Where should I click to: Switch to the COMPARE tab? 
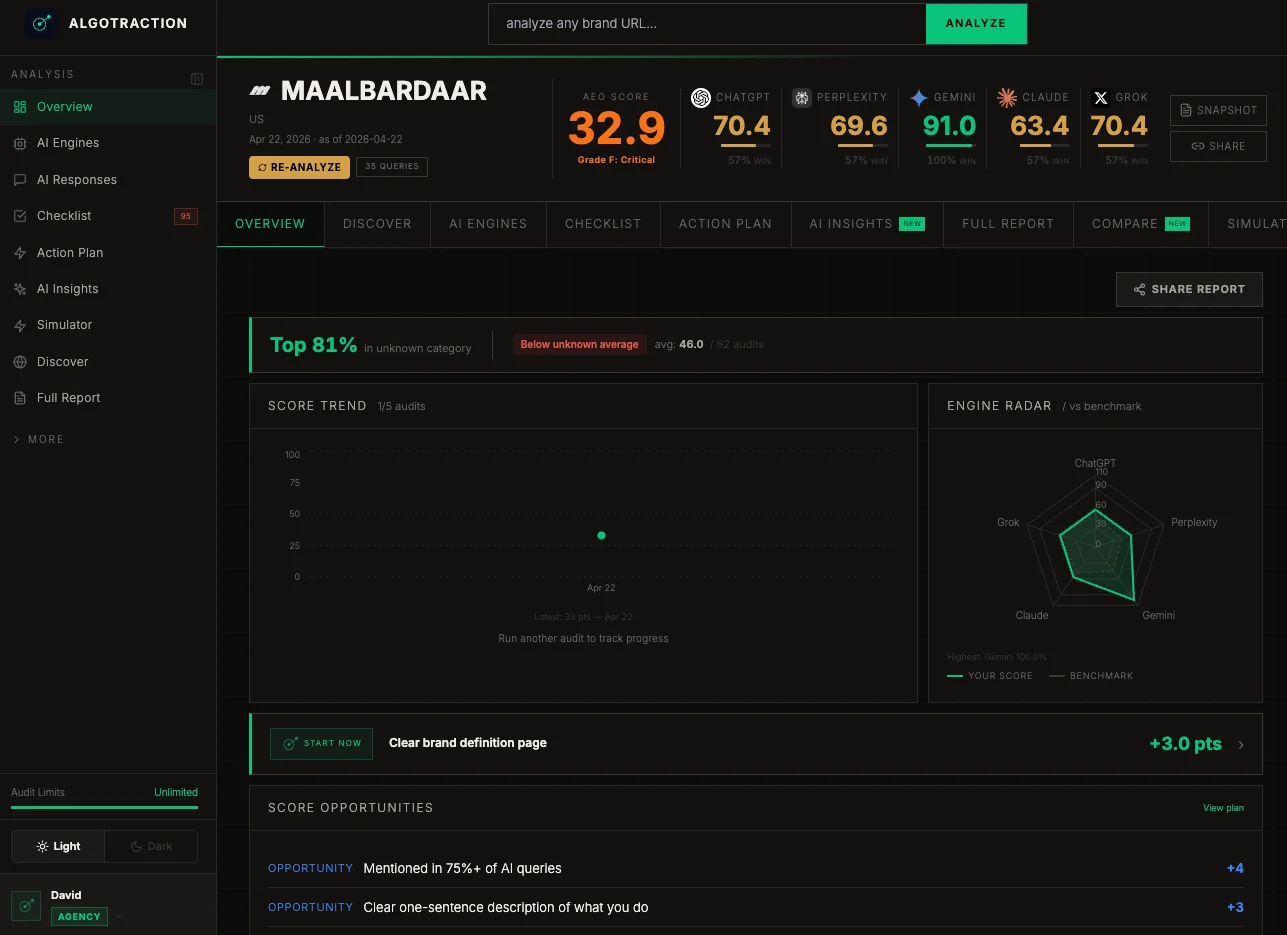[x=1141, y=224]
